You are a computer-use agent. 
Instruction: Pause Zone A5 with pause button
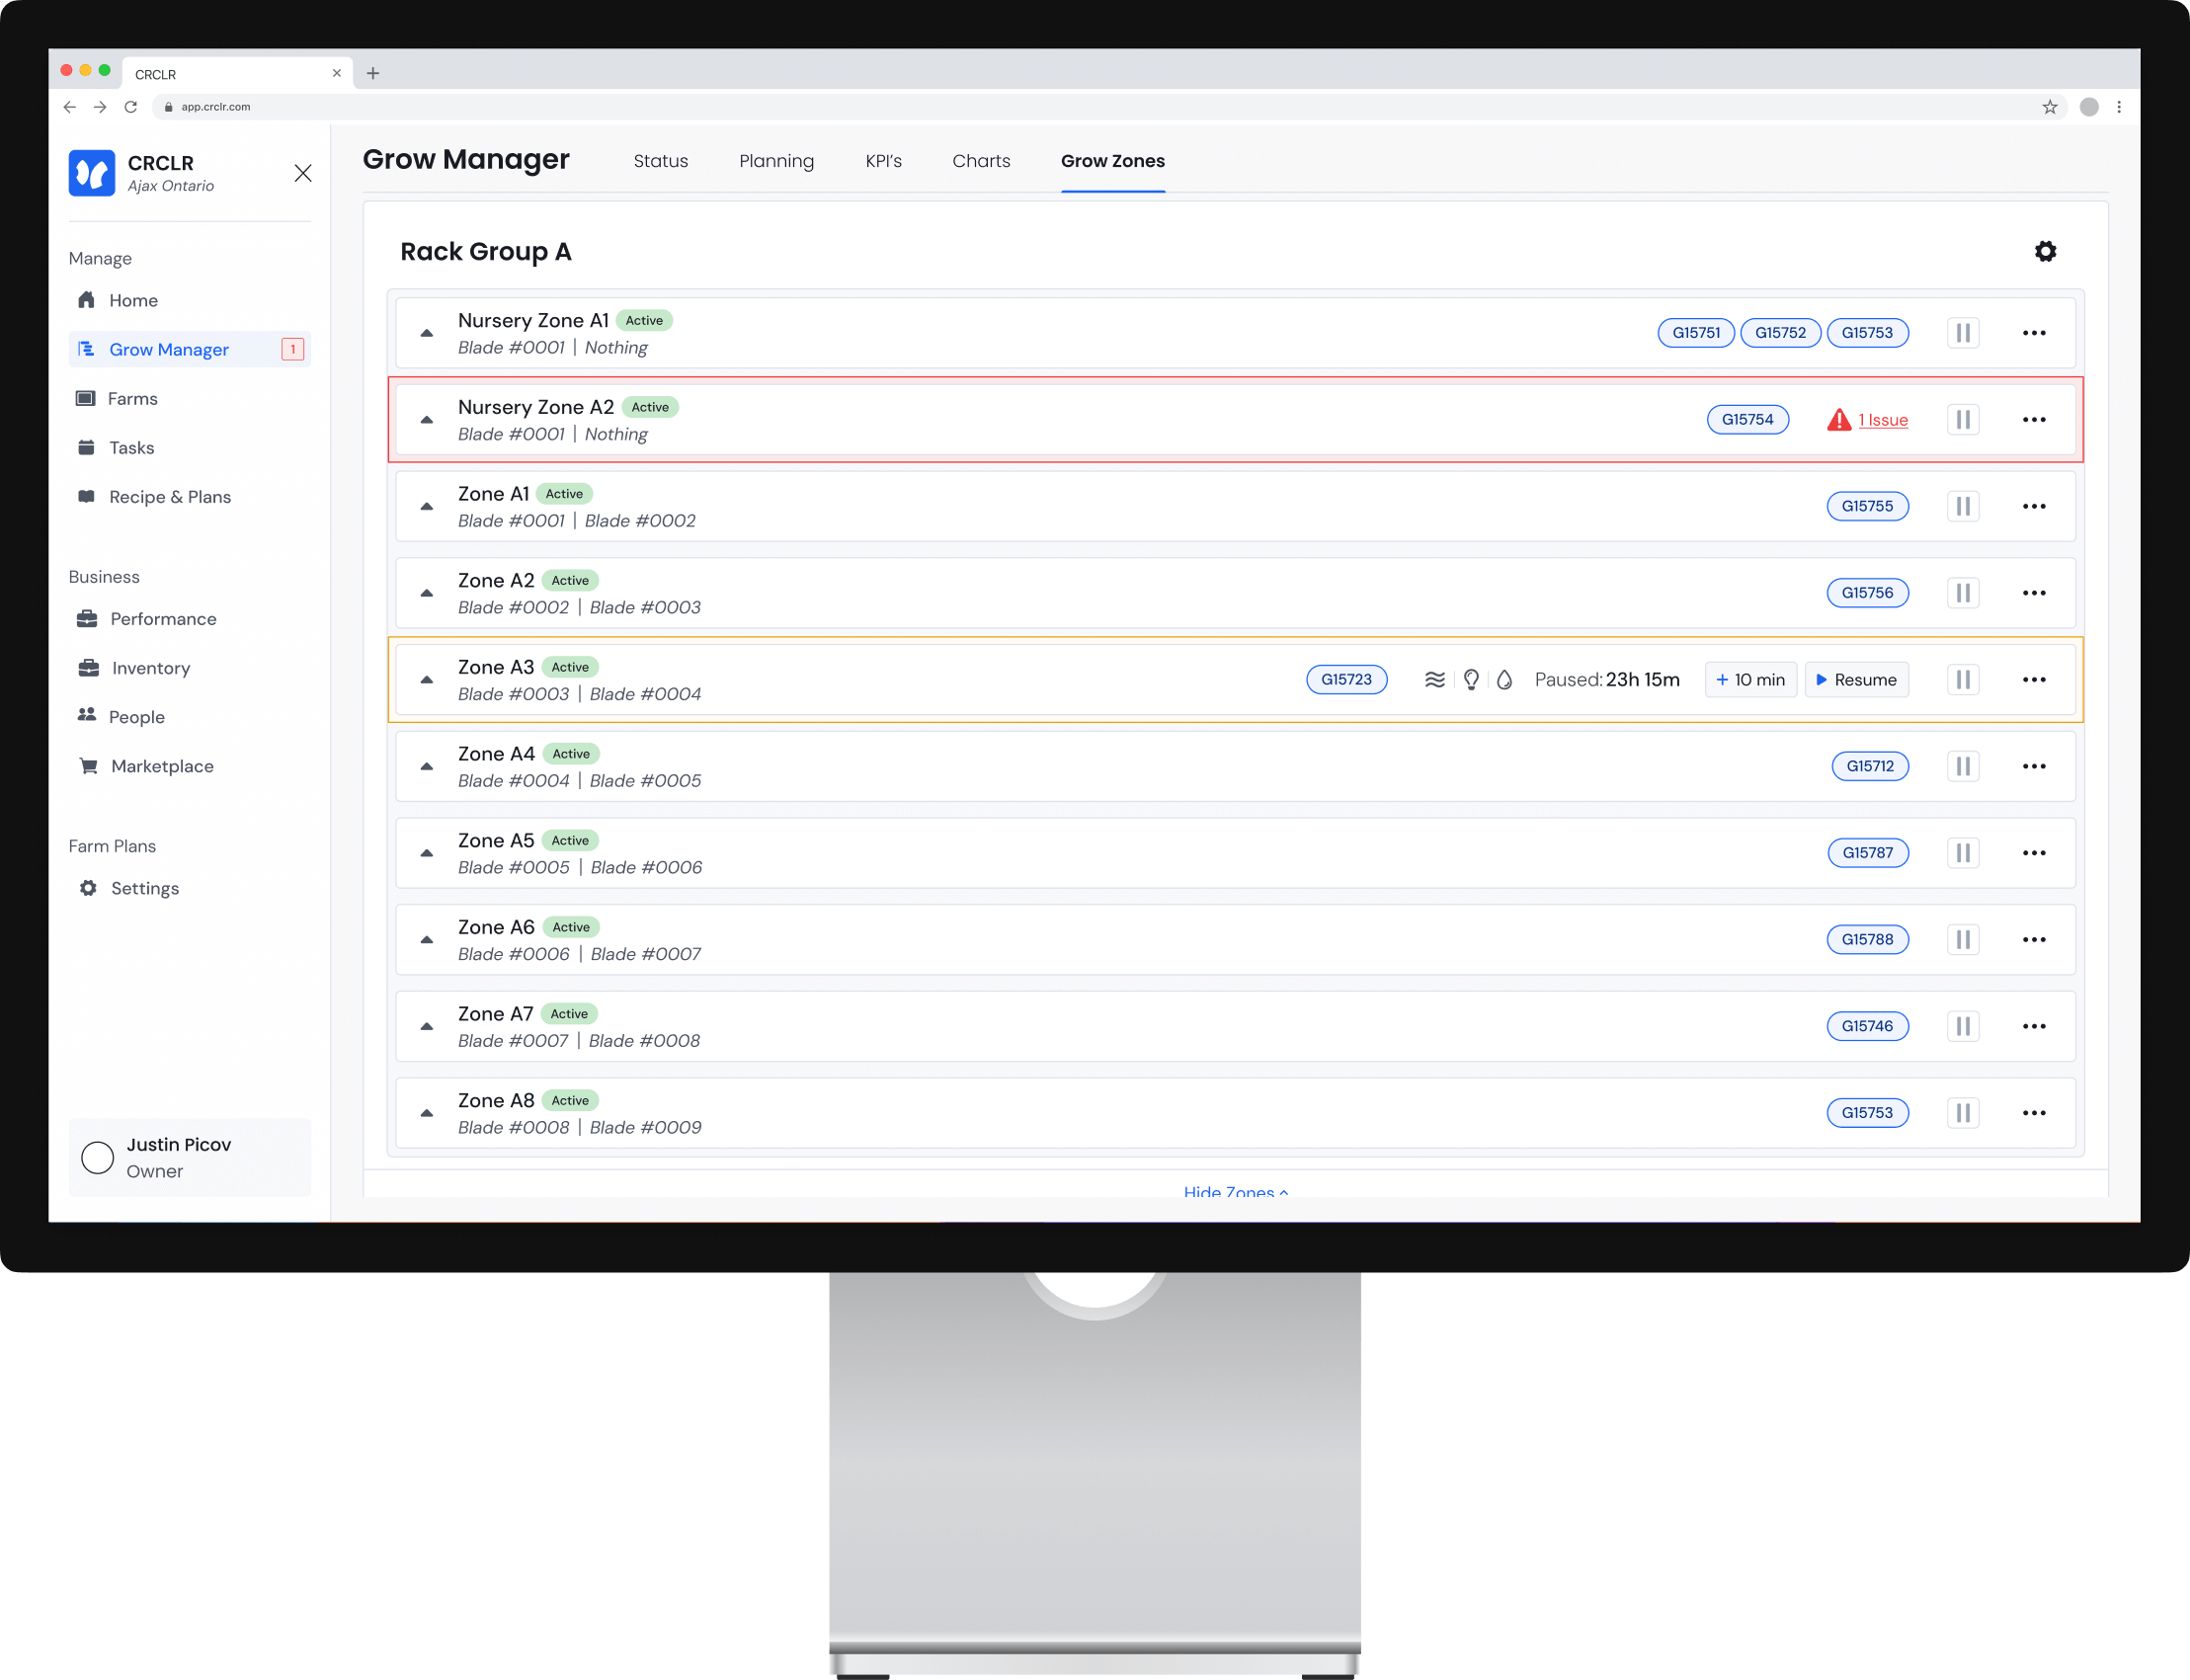1962,853
